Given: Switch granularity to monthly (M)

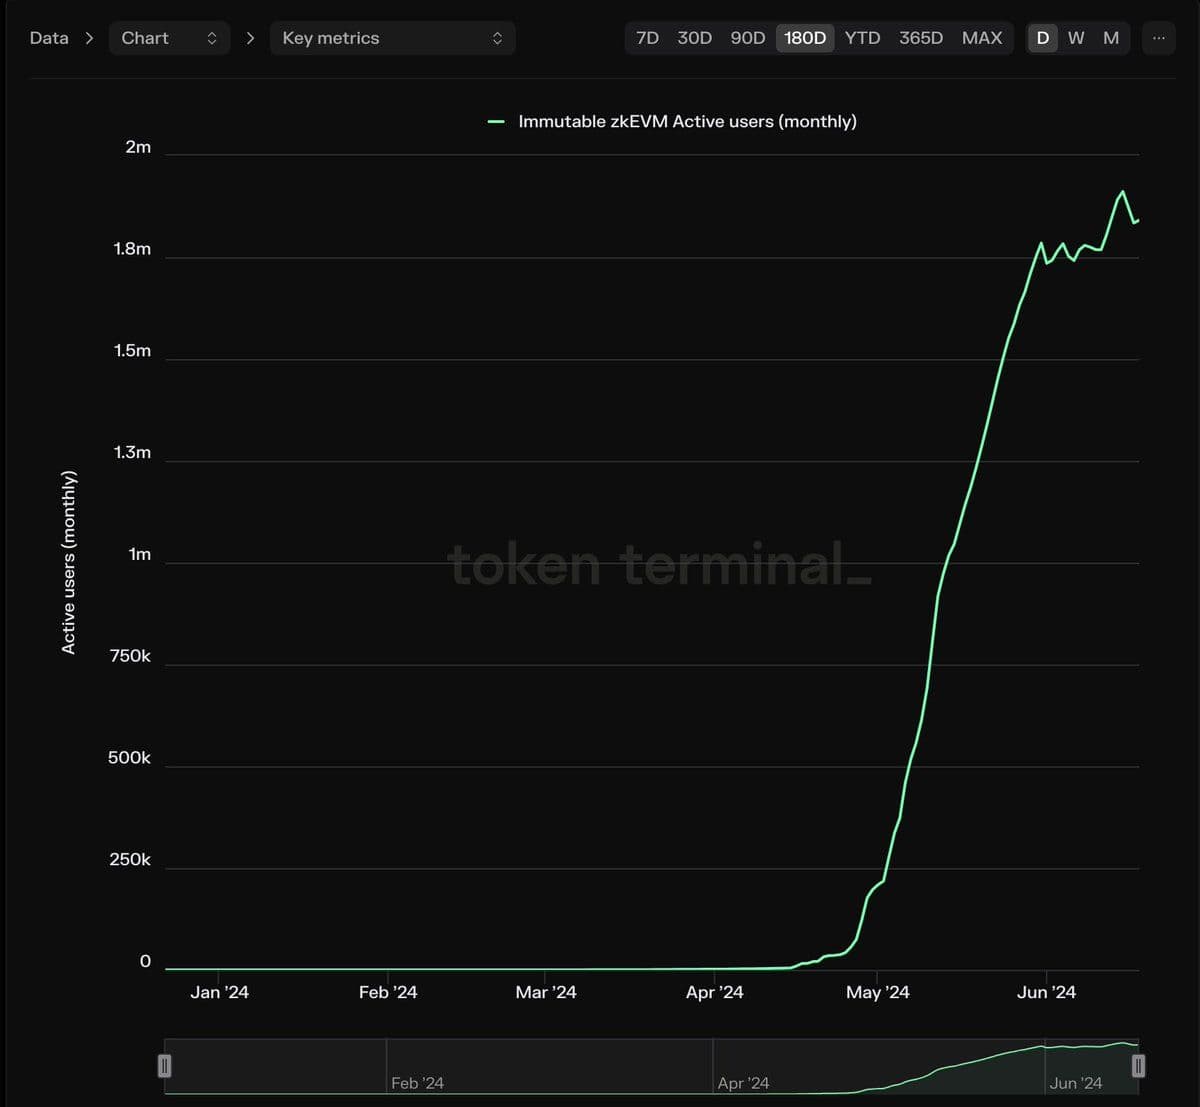Looking at the screenshot, I should pos(1111,38).
